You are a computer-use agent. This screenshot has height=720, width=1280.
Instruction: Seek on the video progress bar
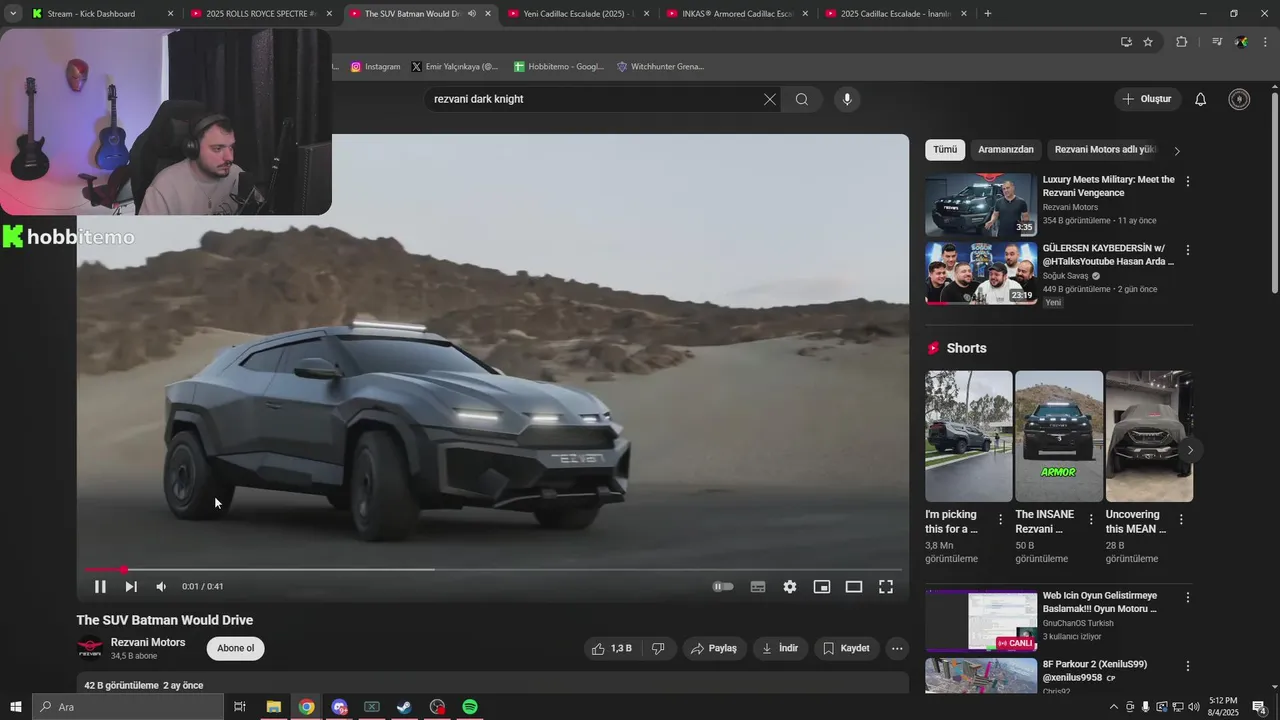pos(493,569)
